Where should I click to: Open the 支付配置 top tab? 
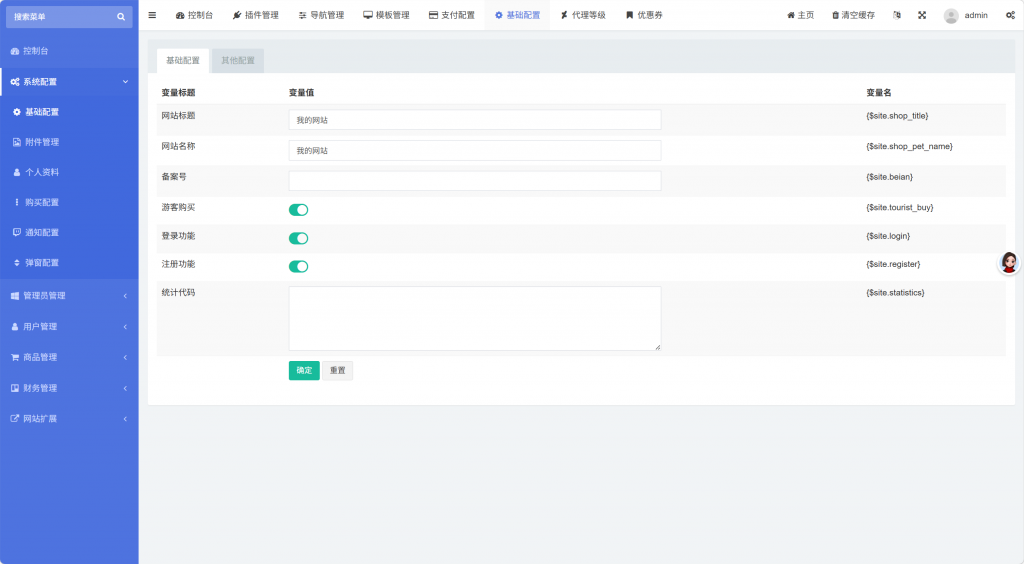click(451, 15)
